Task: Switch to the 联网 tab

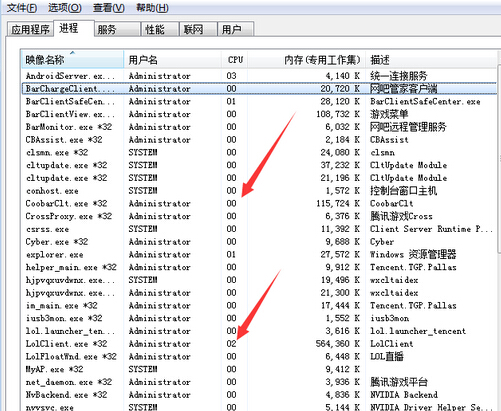Action: (x=199, y=29)
